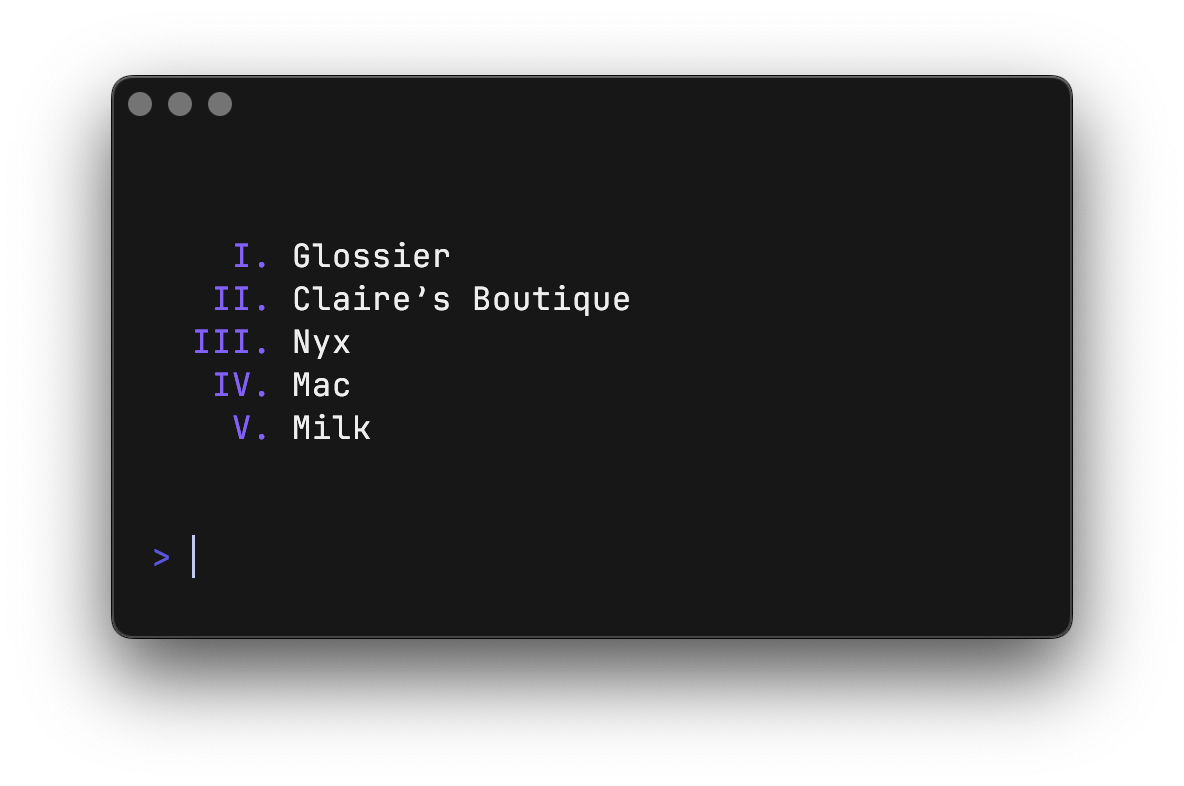The image size is (1184, 786).
Task: Click the middle traffic light button
Action: tap(180, 103)
